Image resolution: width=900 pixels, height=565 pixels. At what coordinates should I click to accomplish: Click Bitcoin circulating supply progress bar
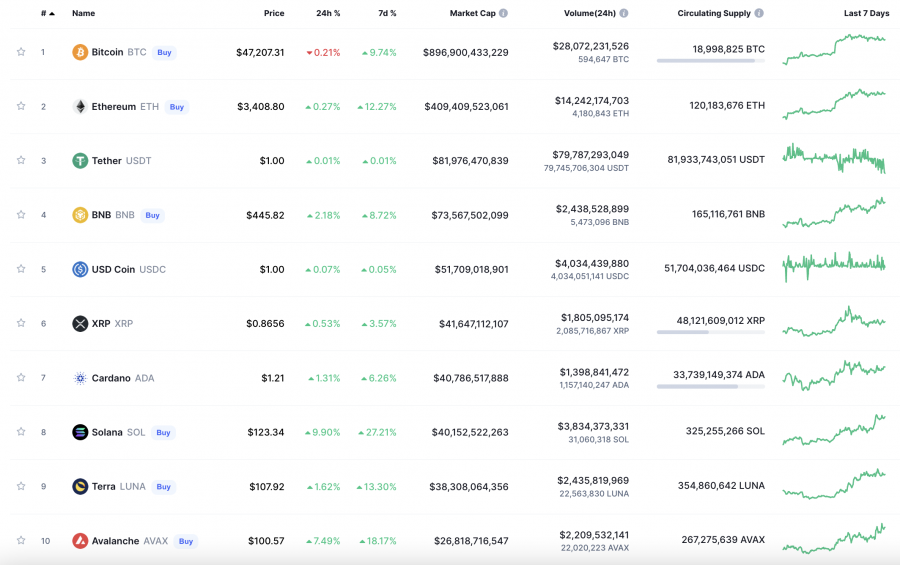point(711,61)
